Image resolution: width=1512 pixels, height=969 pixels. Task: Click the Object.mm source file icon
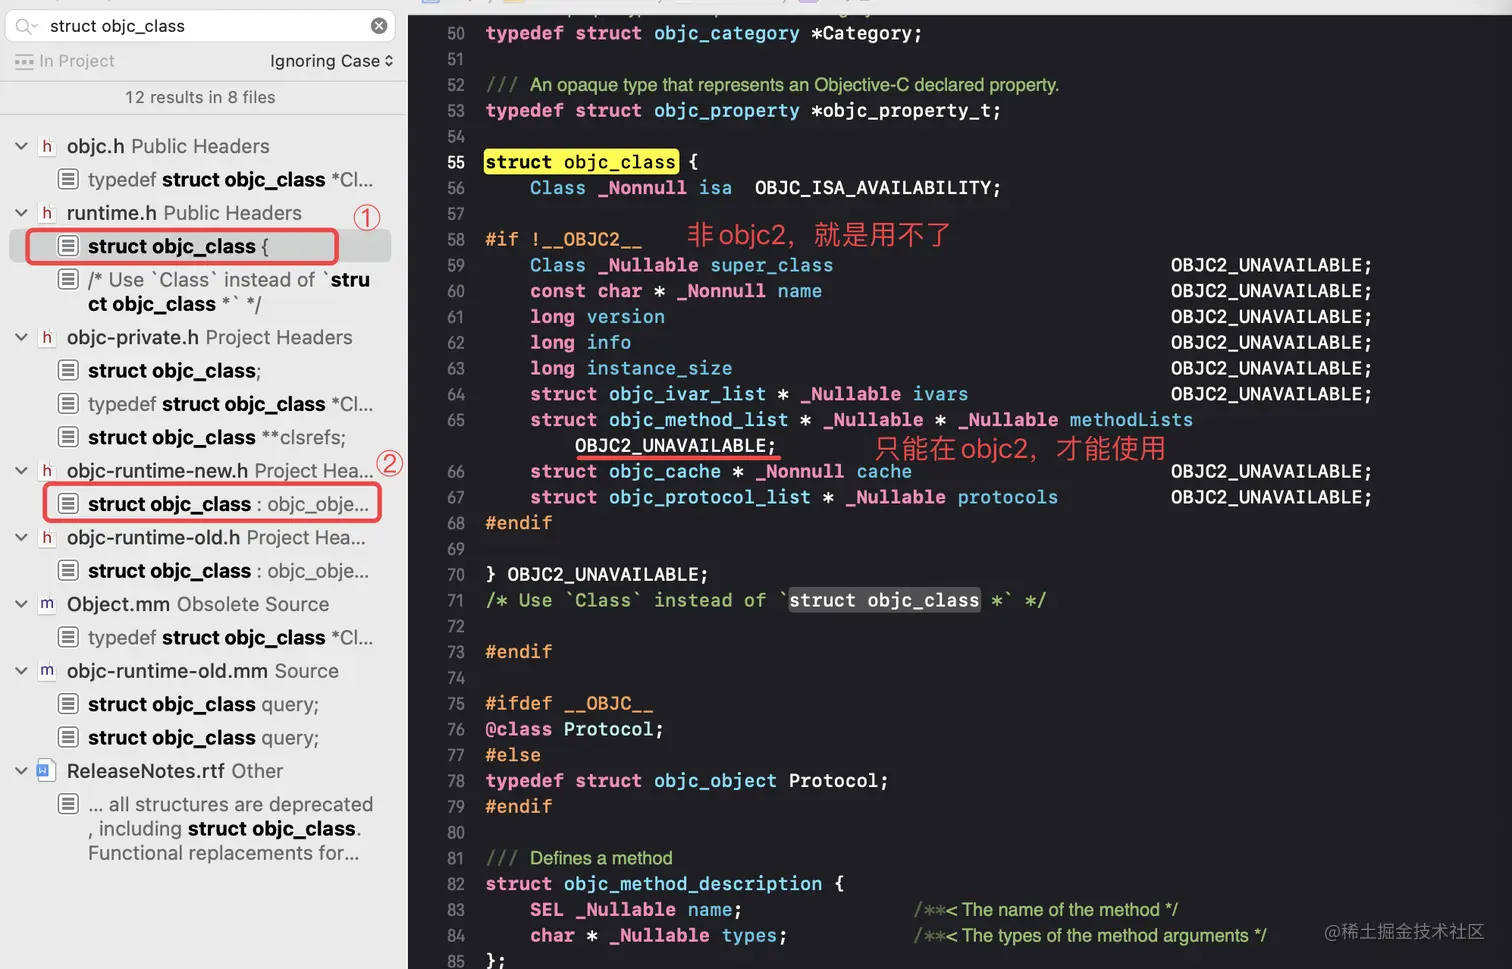[x=47, y=604]
